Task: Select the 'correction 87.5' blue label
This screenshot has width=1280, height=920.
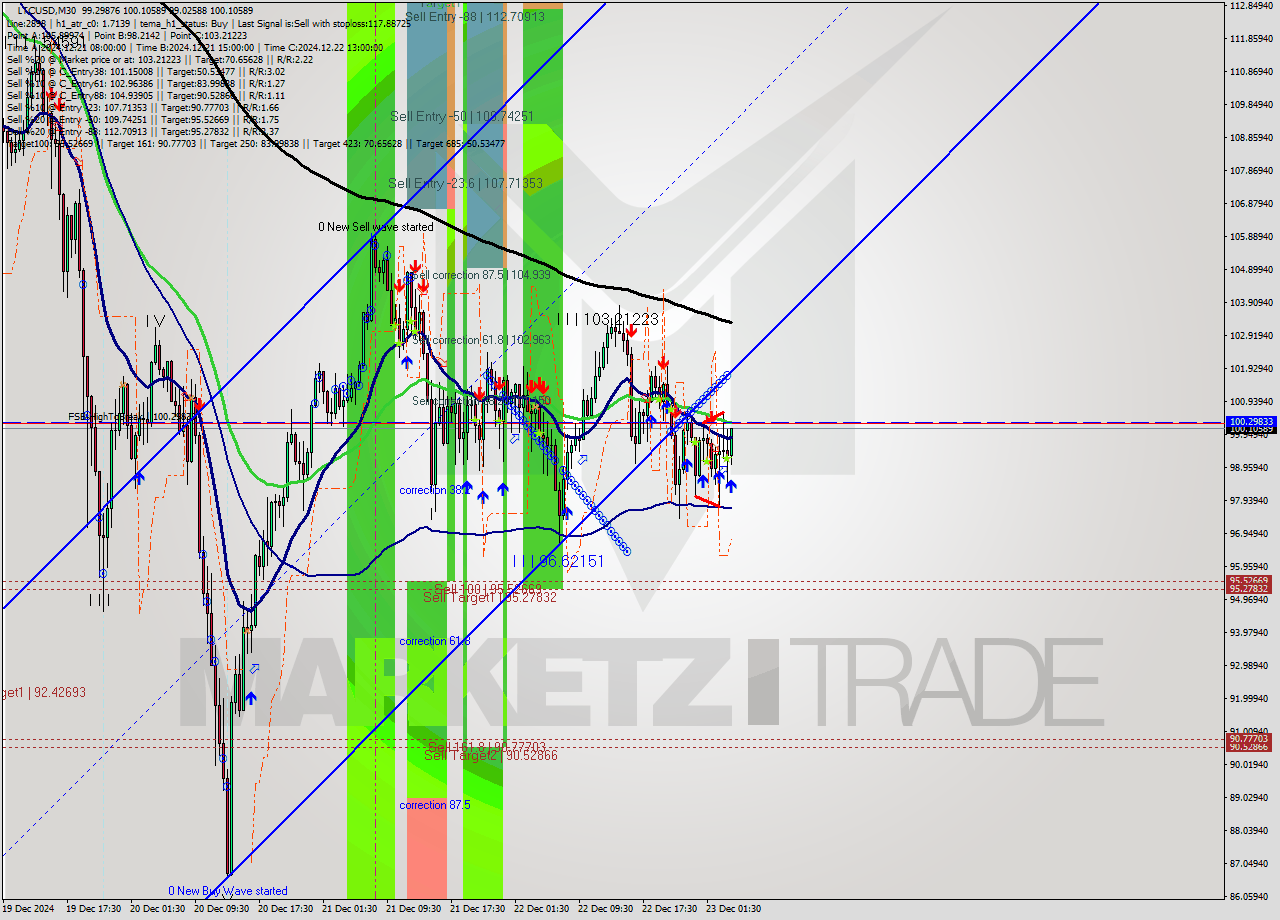Action: click(x=435, y=805)
